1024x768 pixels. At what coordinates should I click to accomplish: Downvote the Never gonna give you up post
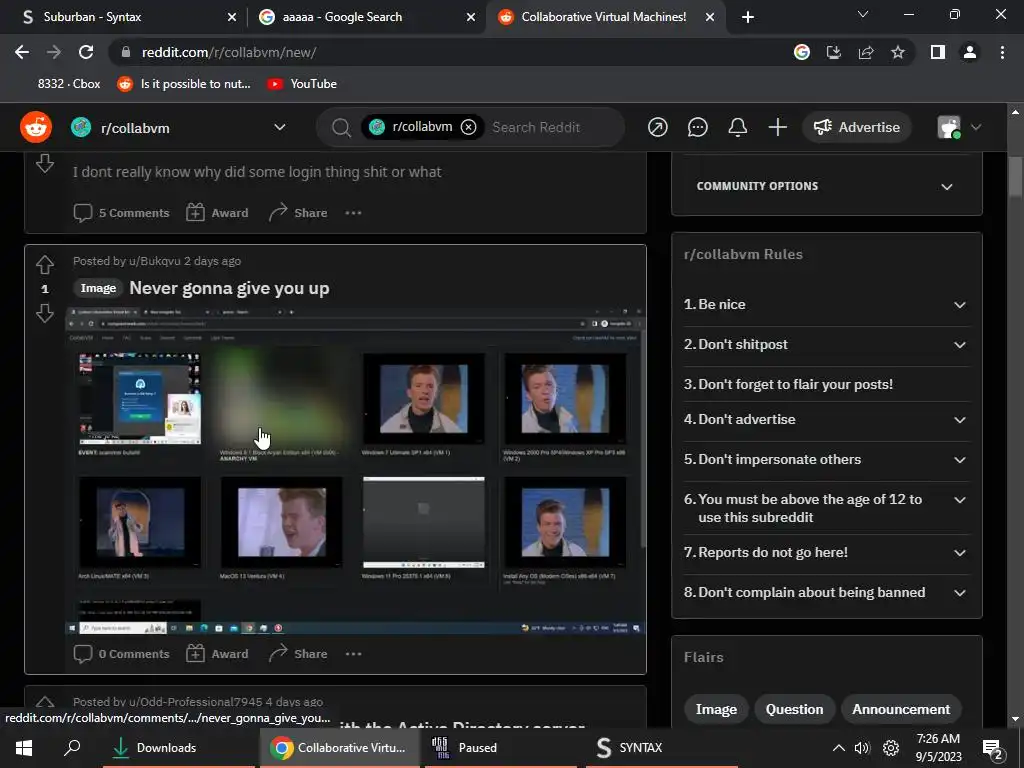coord(44,314)
